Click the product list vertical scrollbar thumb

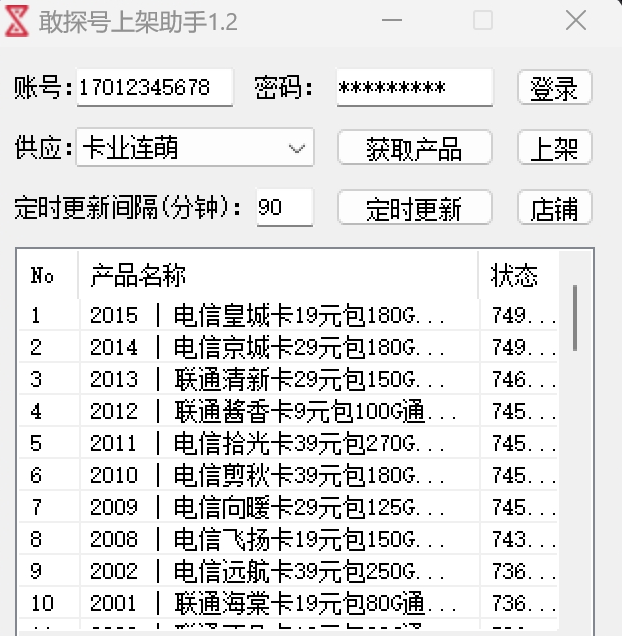[x=575, y=318]
